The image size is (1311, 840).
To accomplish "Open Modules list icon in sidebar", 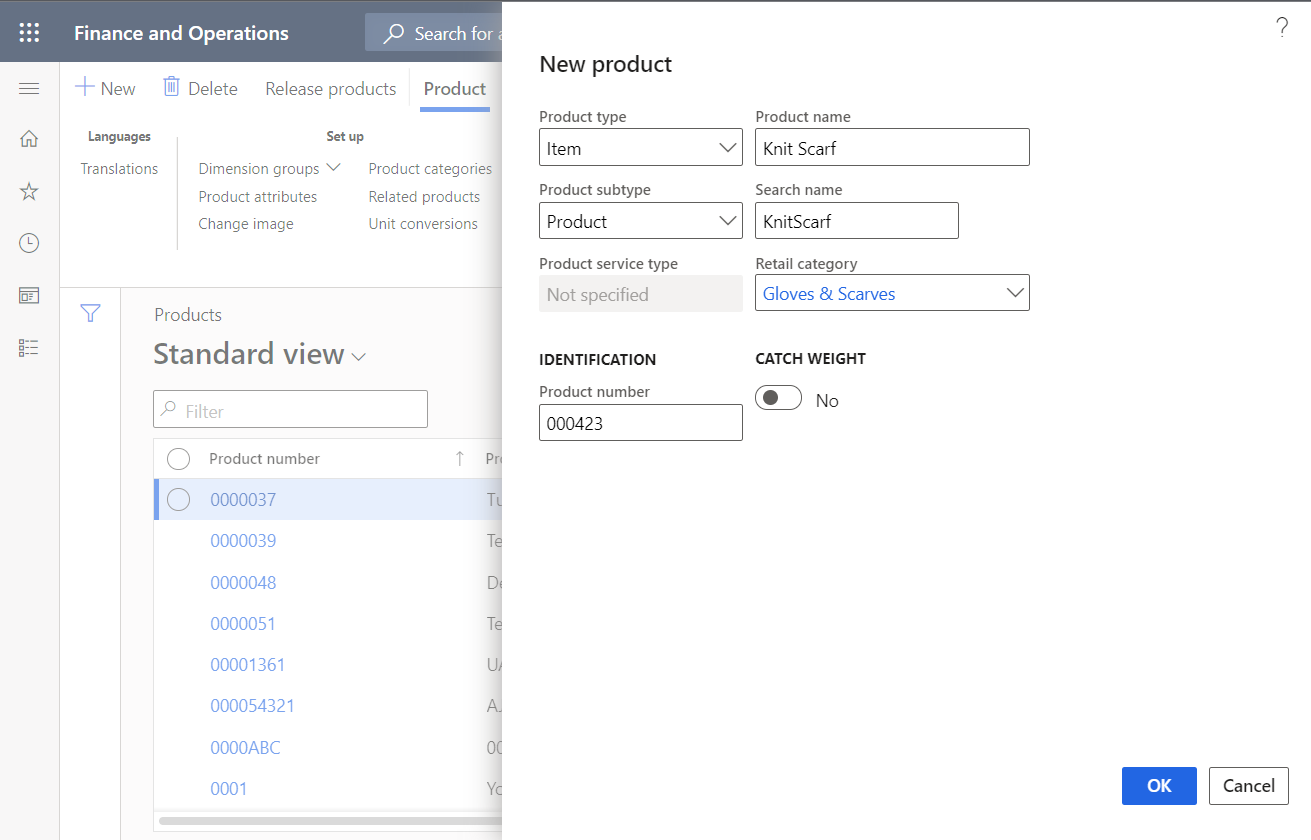I will (29, 347).
